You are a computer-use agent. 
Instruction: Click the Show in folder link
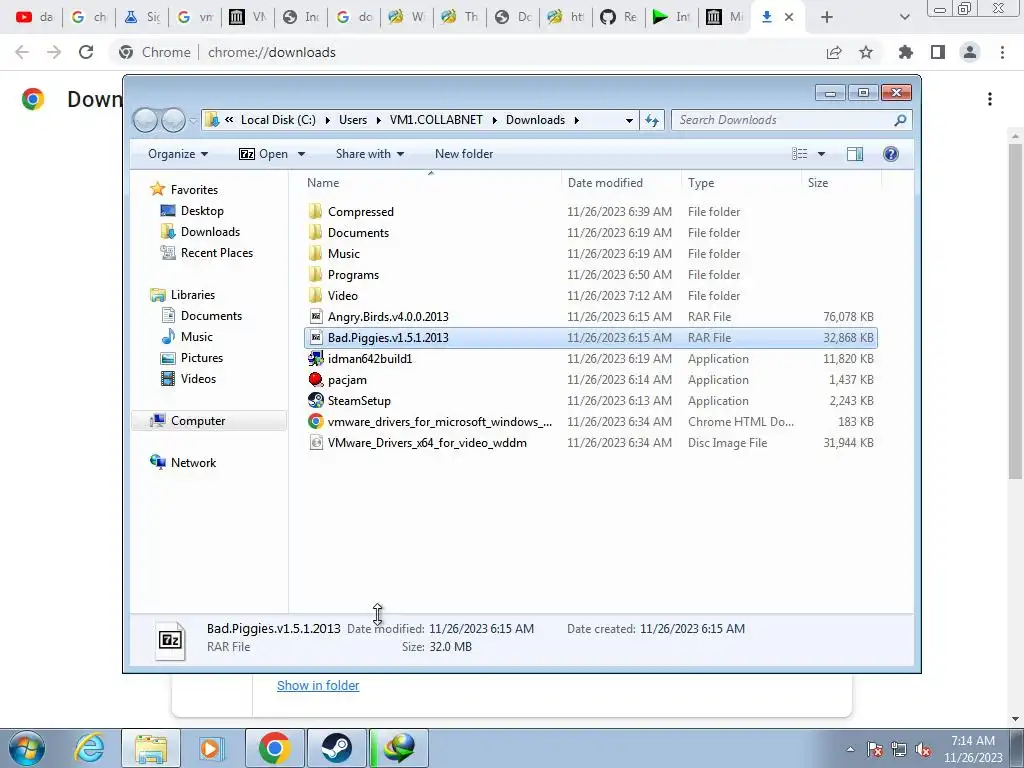click(x=318, y=685)
